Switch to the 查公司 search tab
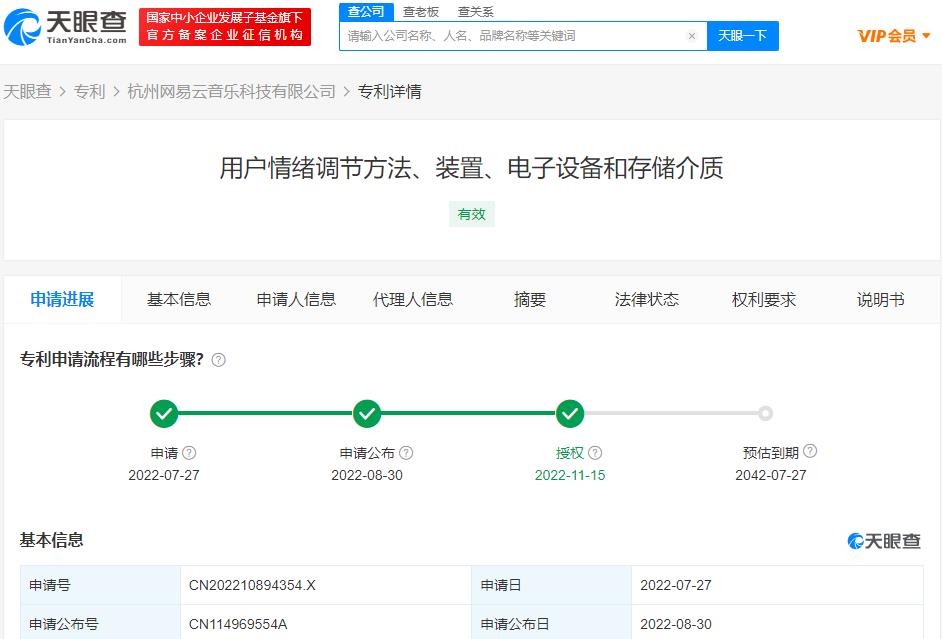This screenshot has width=942, height=639. click(x=366, y=11)
